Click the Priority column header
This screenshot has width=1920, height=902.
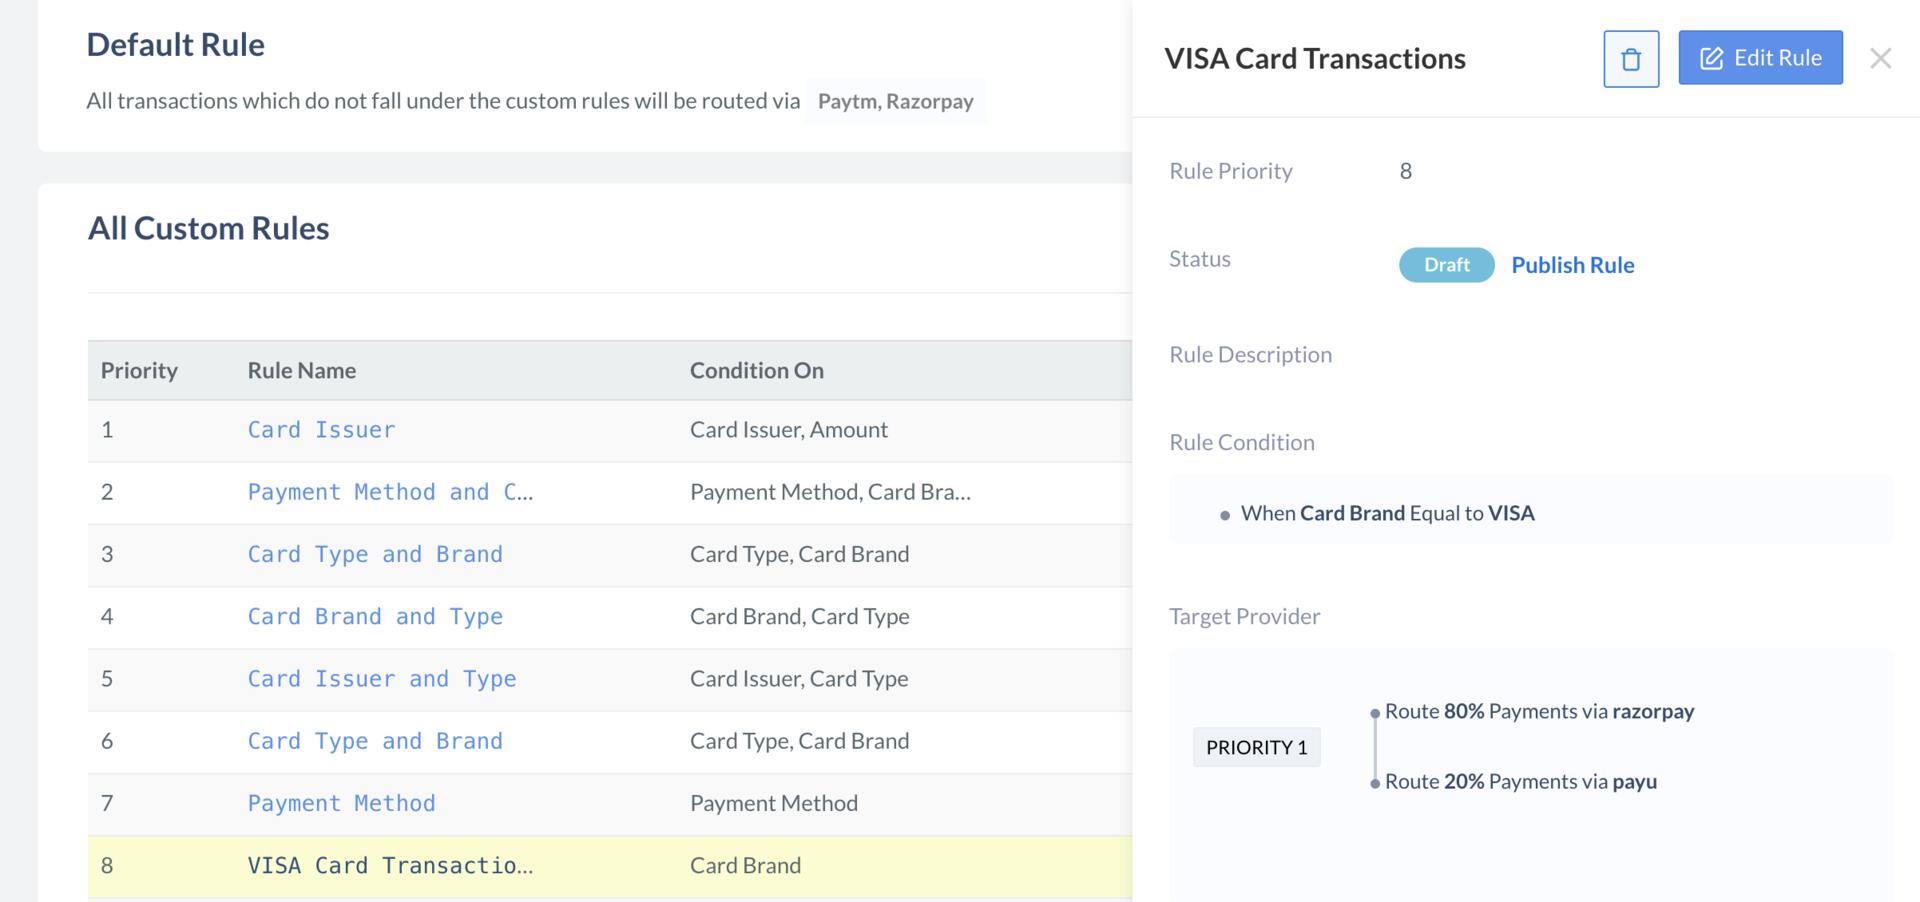pyautogui.click(x=139, y=370)
